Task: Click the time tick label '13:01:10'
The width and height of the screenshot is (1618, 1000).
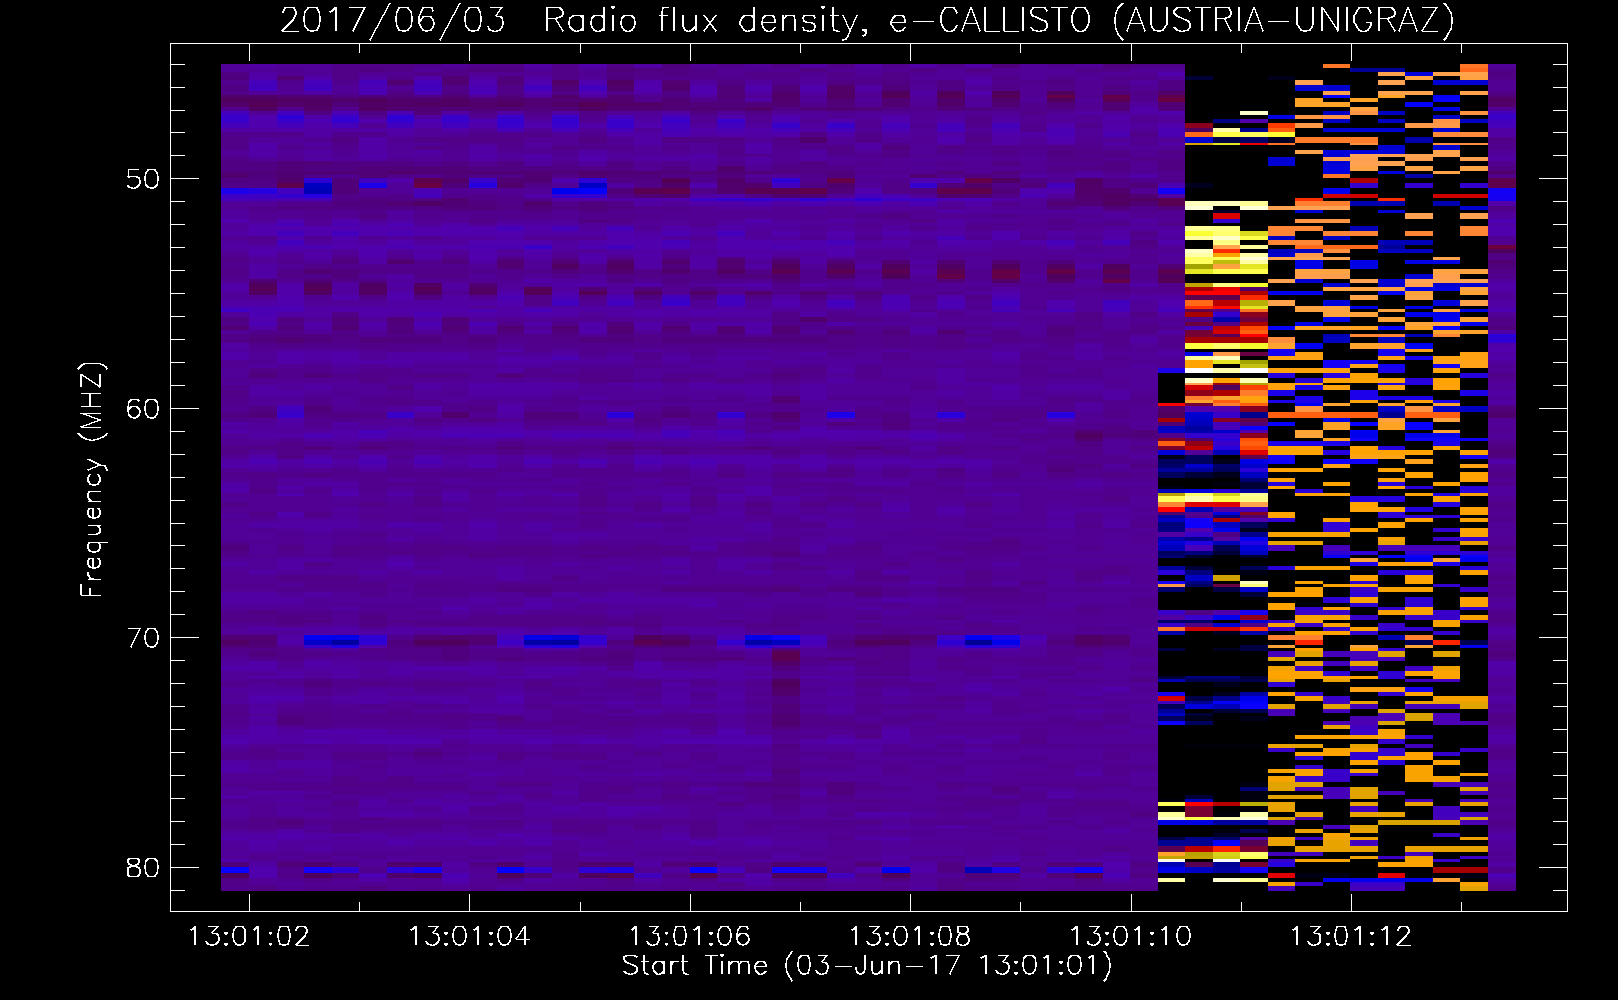Action: tap(1131, 937)
